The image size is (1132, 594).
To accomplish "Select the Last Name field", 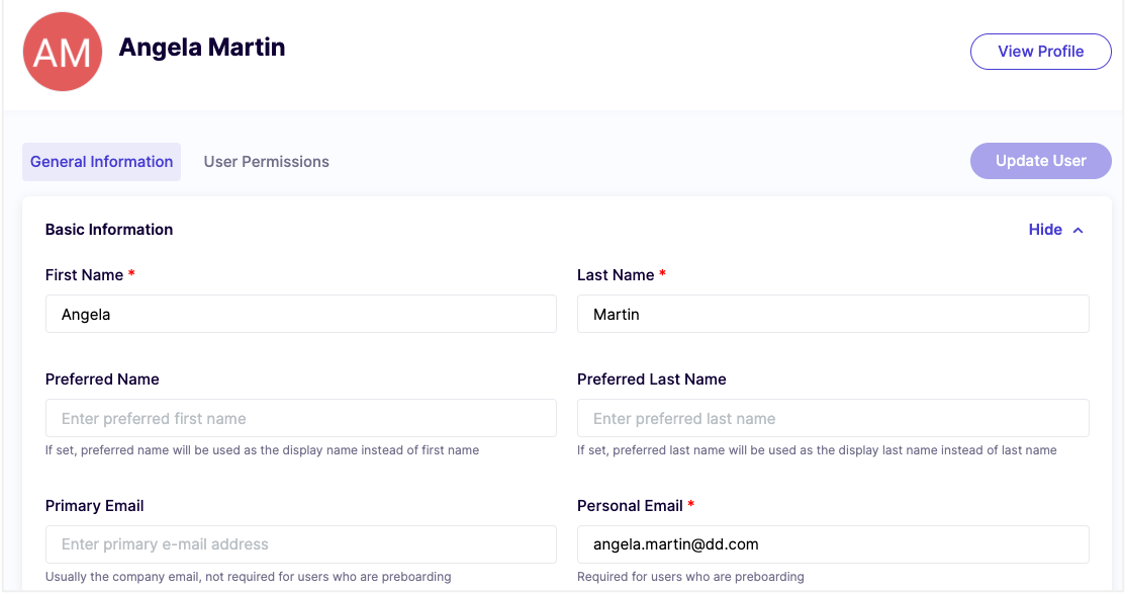I will point(833,313).
